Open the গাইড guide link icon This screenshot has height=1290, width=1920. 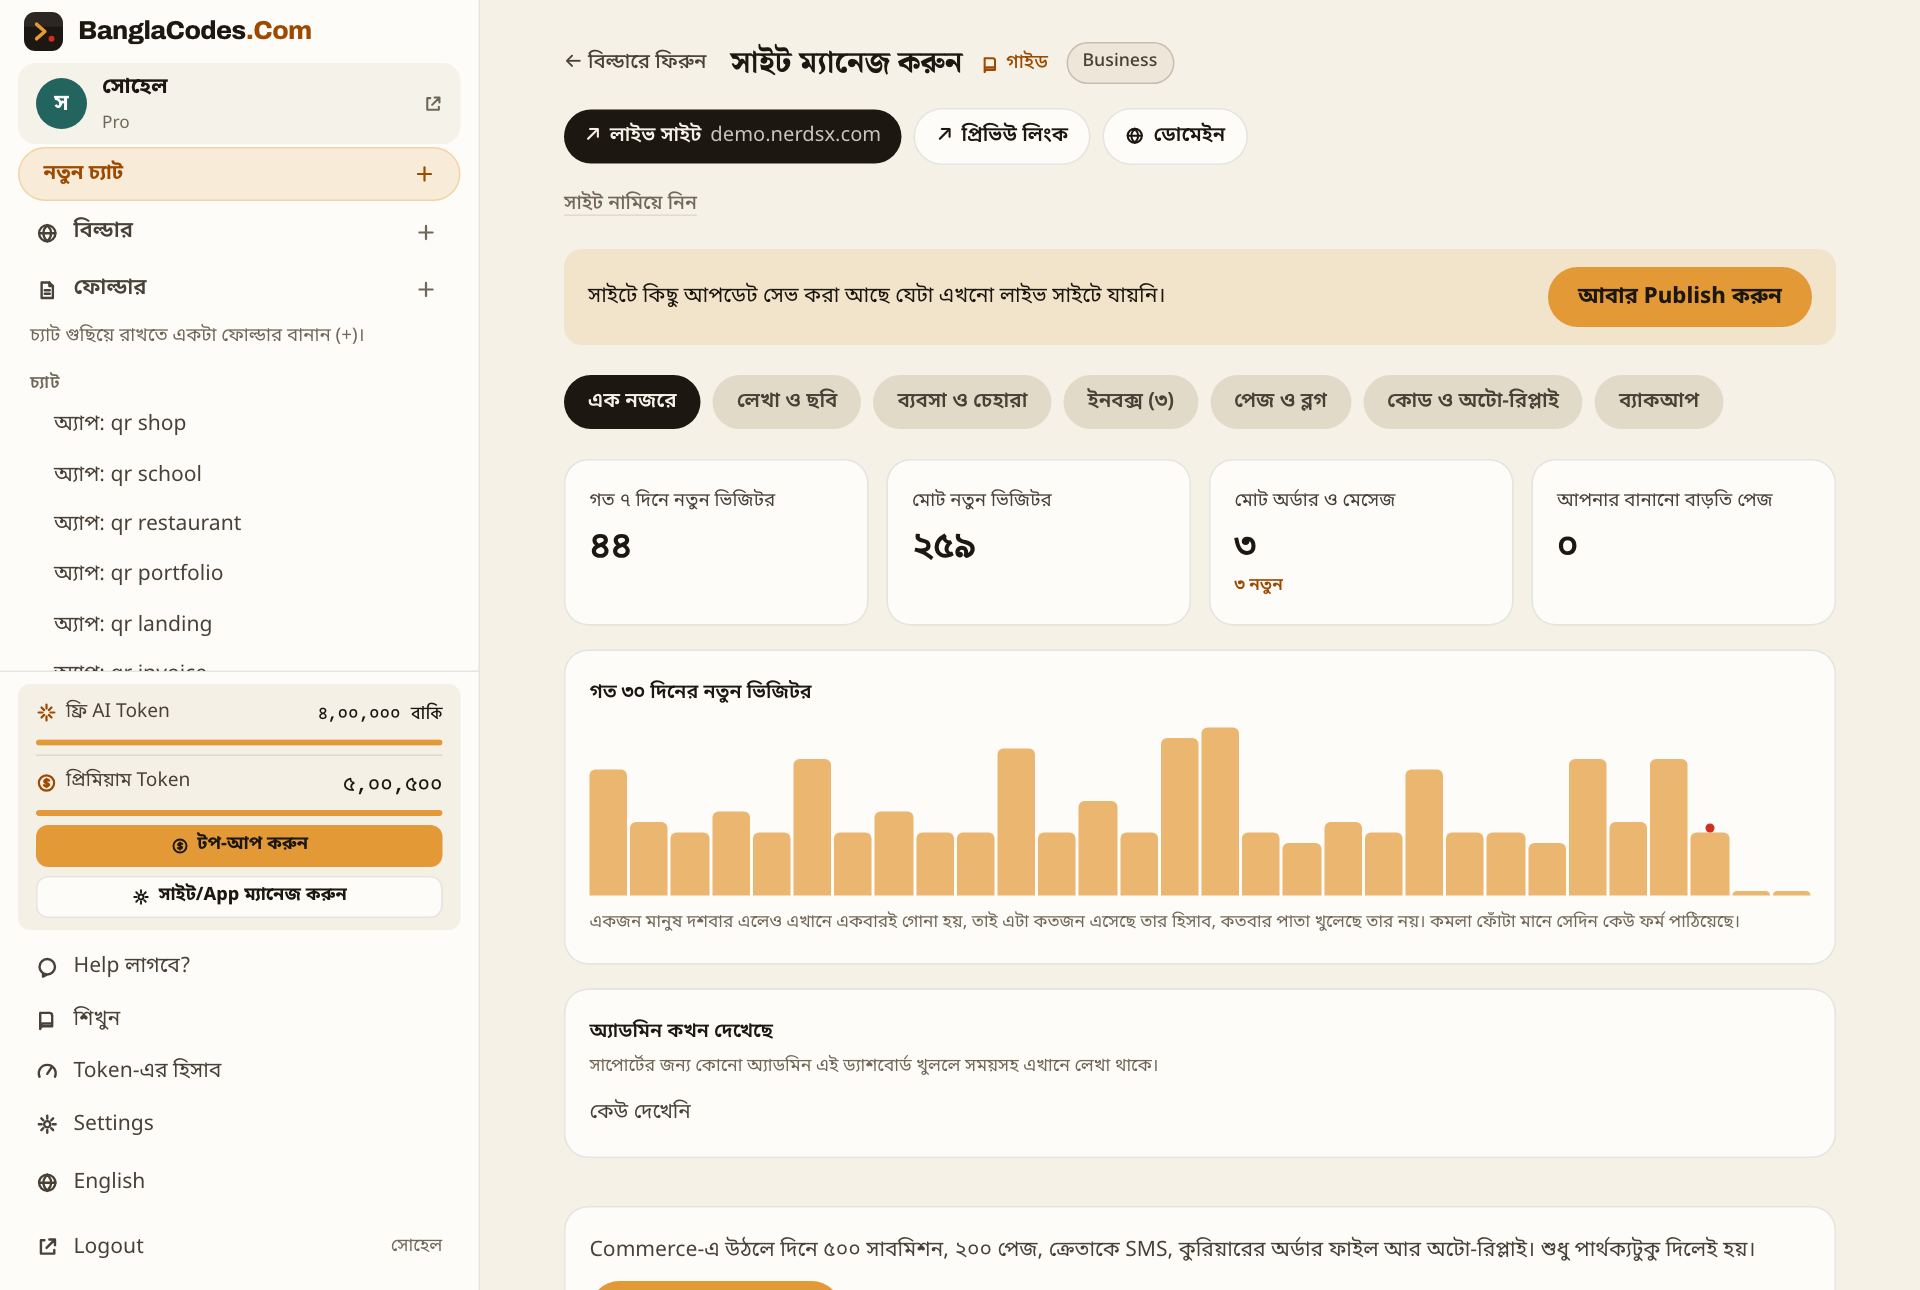989,64
